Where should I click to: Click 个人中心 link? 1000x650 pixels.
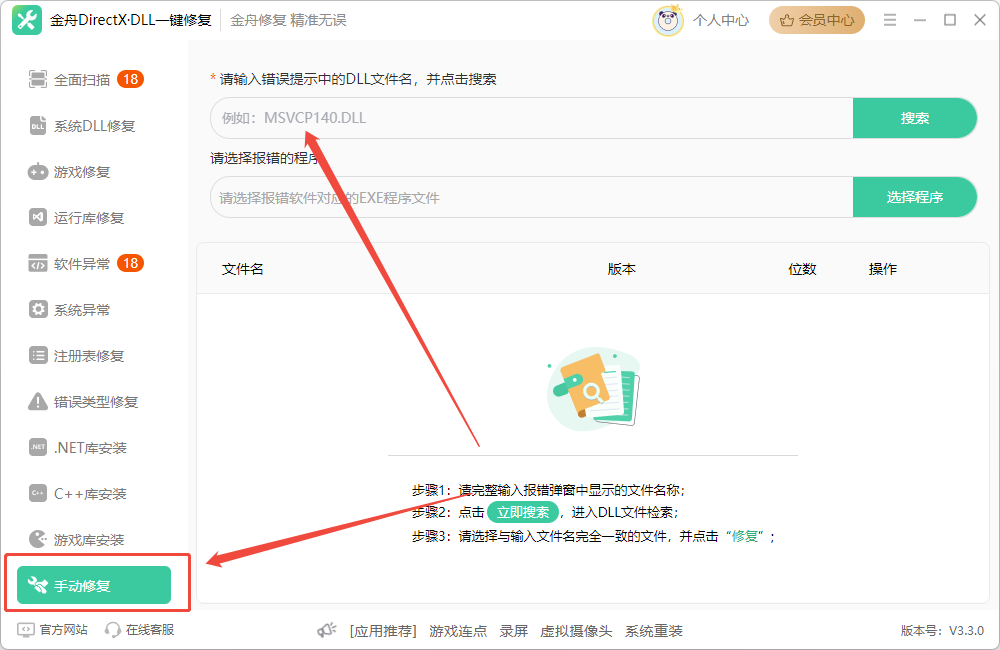[721, 20]
